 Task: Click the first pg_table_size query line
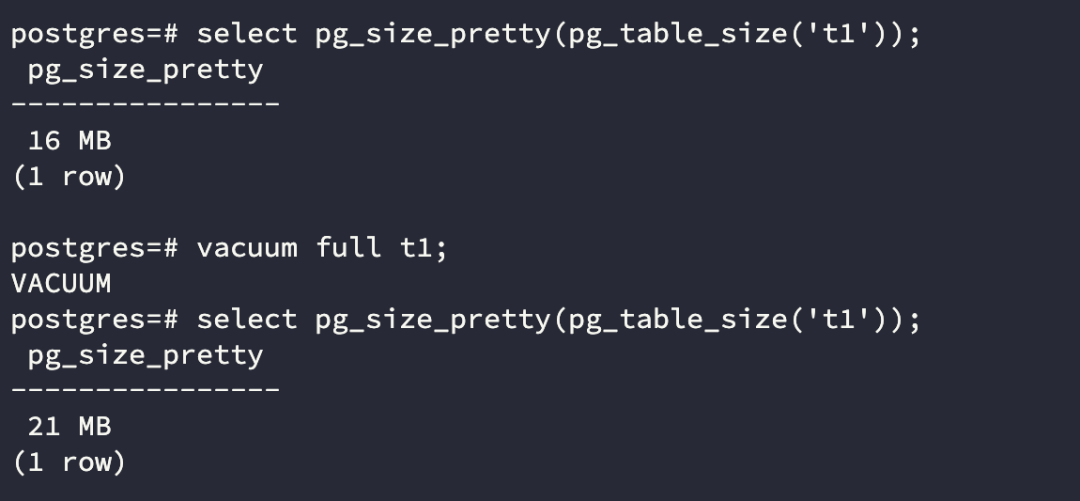click(x=466, y=34)
